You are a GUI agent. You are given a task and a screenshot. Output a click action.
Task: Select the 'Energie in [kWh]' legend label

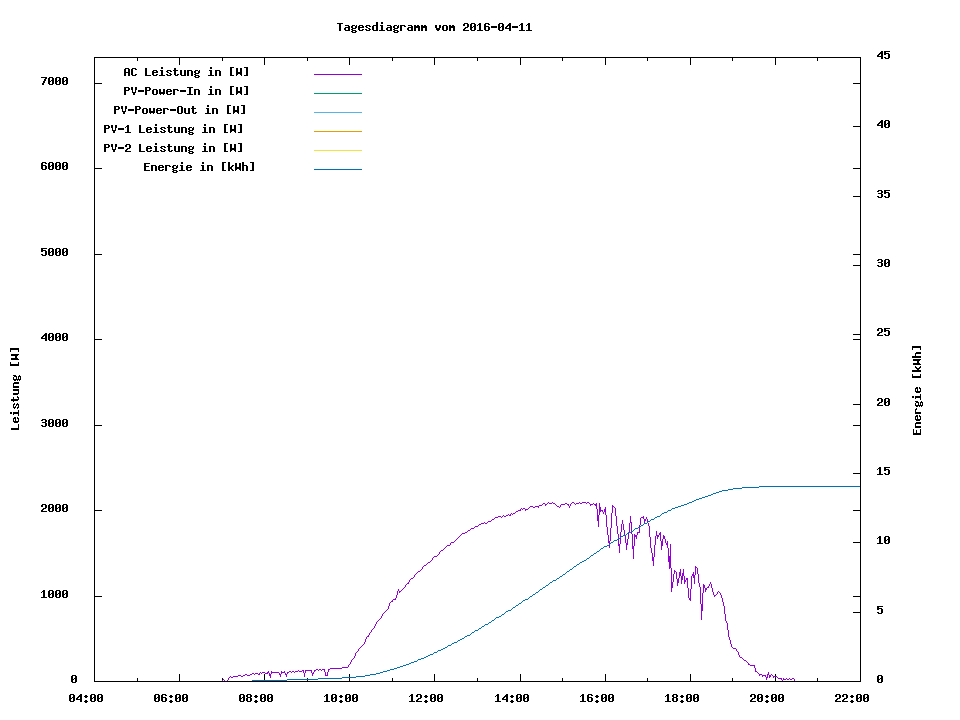click(199, 167)
